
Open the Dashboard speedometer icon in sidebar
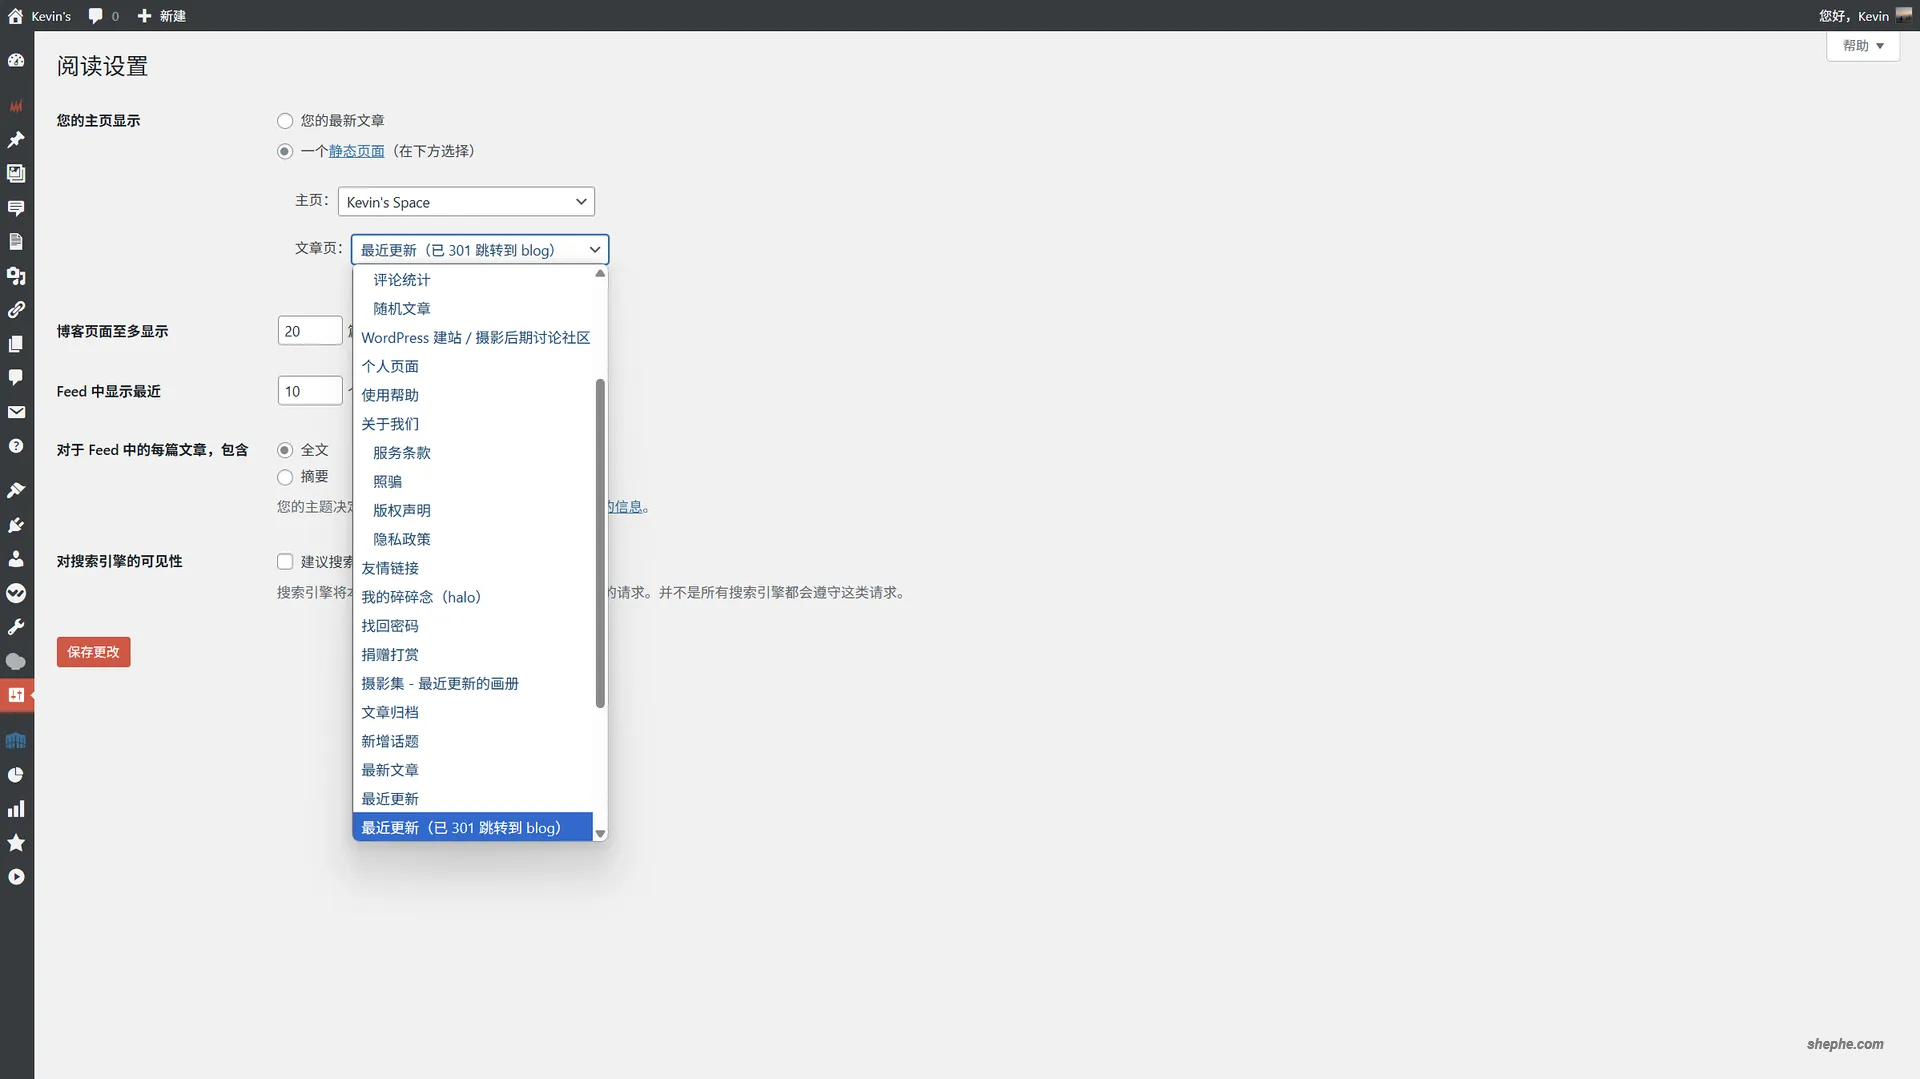pos(16,60)
